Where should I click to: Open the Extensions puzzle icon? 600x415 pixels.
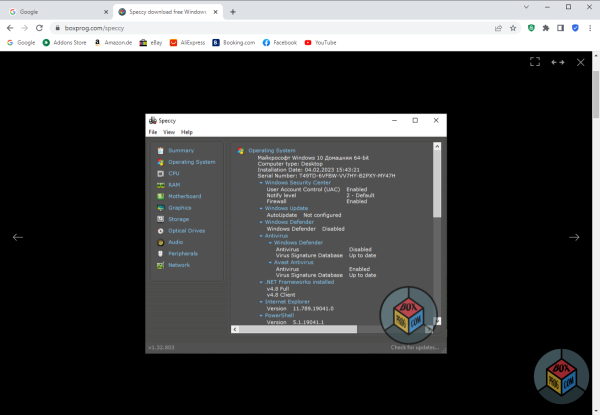coord(546,28)
